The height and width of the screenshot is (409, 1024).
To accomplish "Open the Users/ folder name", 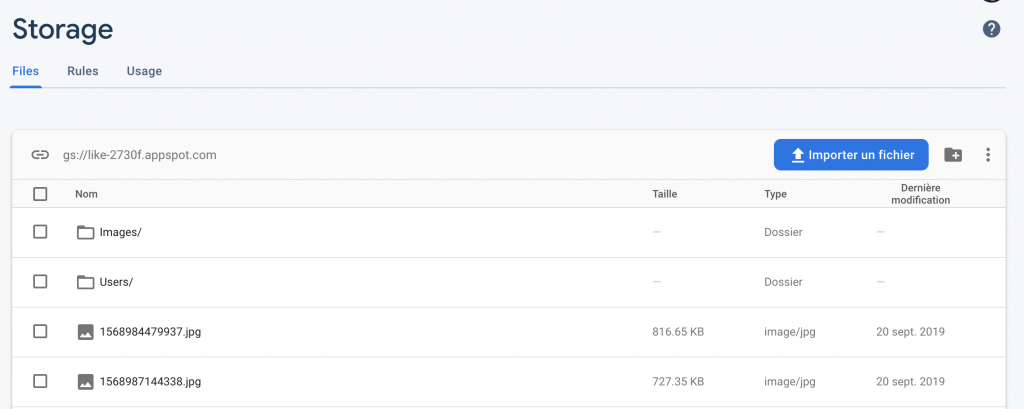I will pos(116,282).
